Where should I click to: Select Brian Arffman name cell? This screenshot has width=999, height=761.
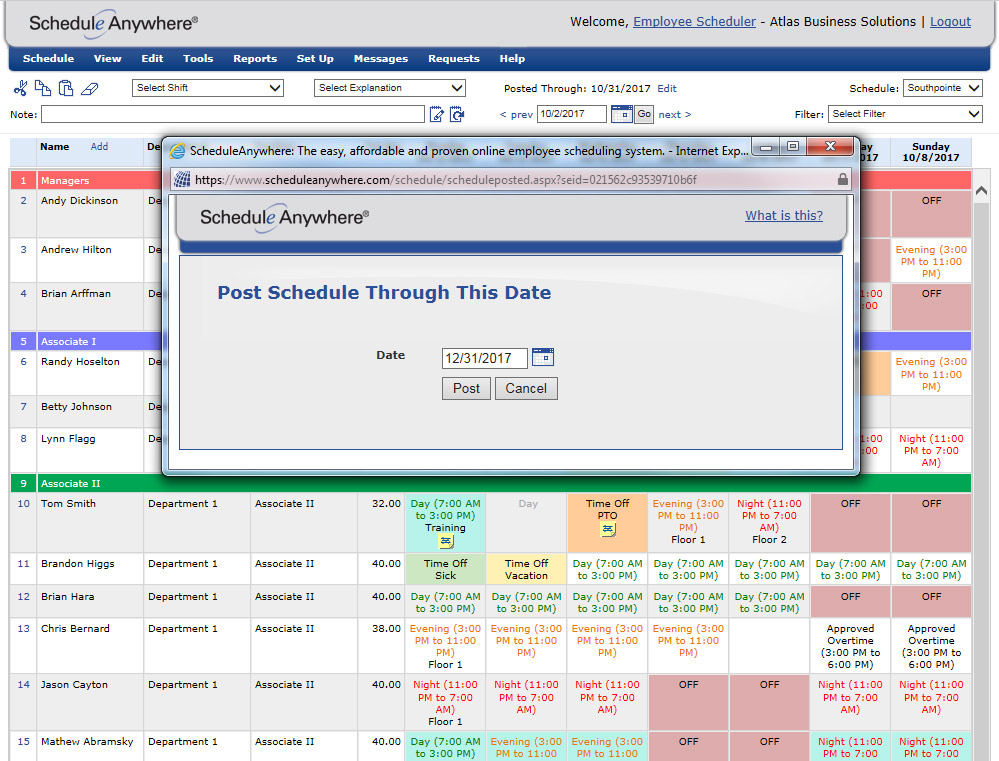pos(90,307)
